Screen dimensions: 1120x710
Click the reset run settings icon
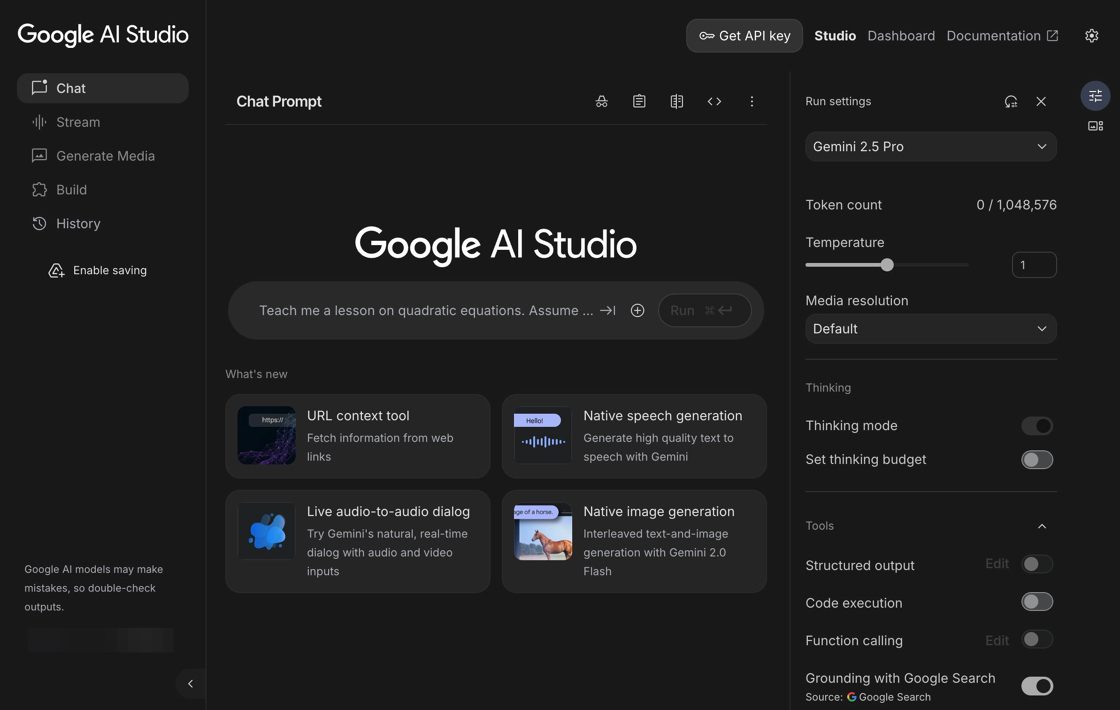tap(1011, 102)
